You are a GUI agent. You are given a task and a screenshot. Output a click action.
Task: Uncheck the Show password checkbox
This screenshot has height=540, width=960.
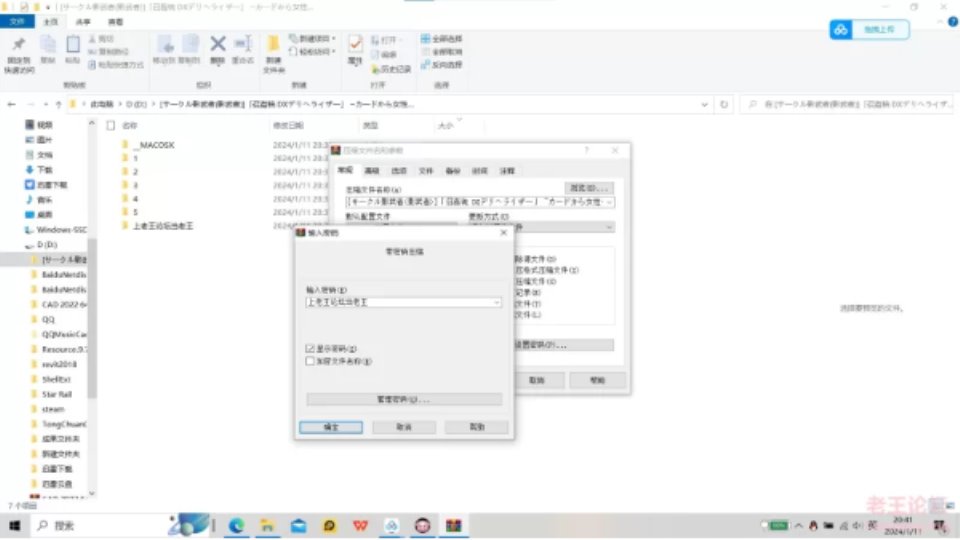310,348
